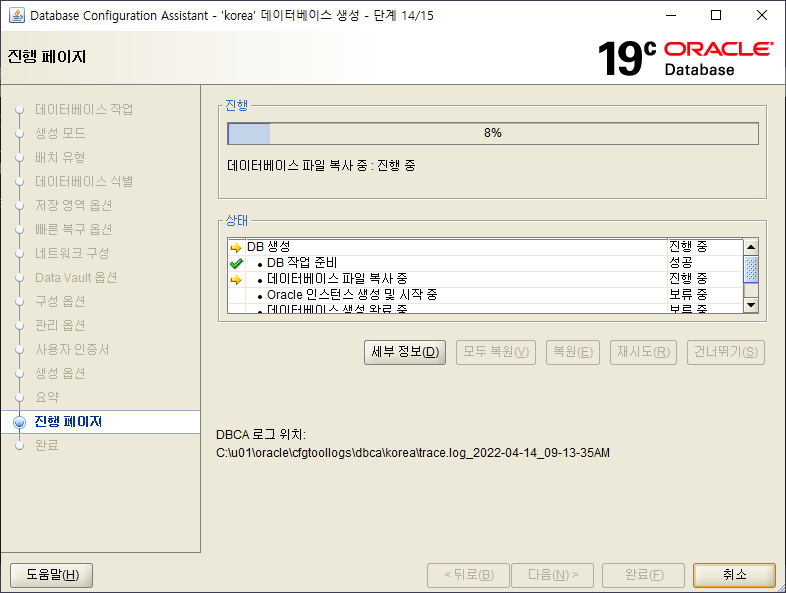Select 빠른 복구 옵션 step in sidebar
Screen dimensions: 786x593
point(74,230)
